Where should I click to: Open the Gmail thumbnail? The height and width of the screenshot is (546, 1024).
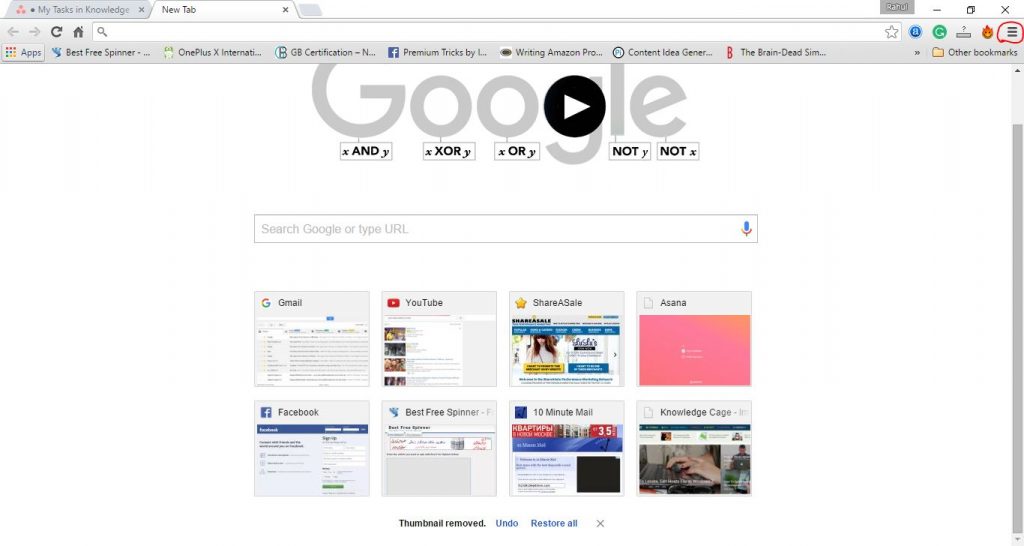coord(312,339)
